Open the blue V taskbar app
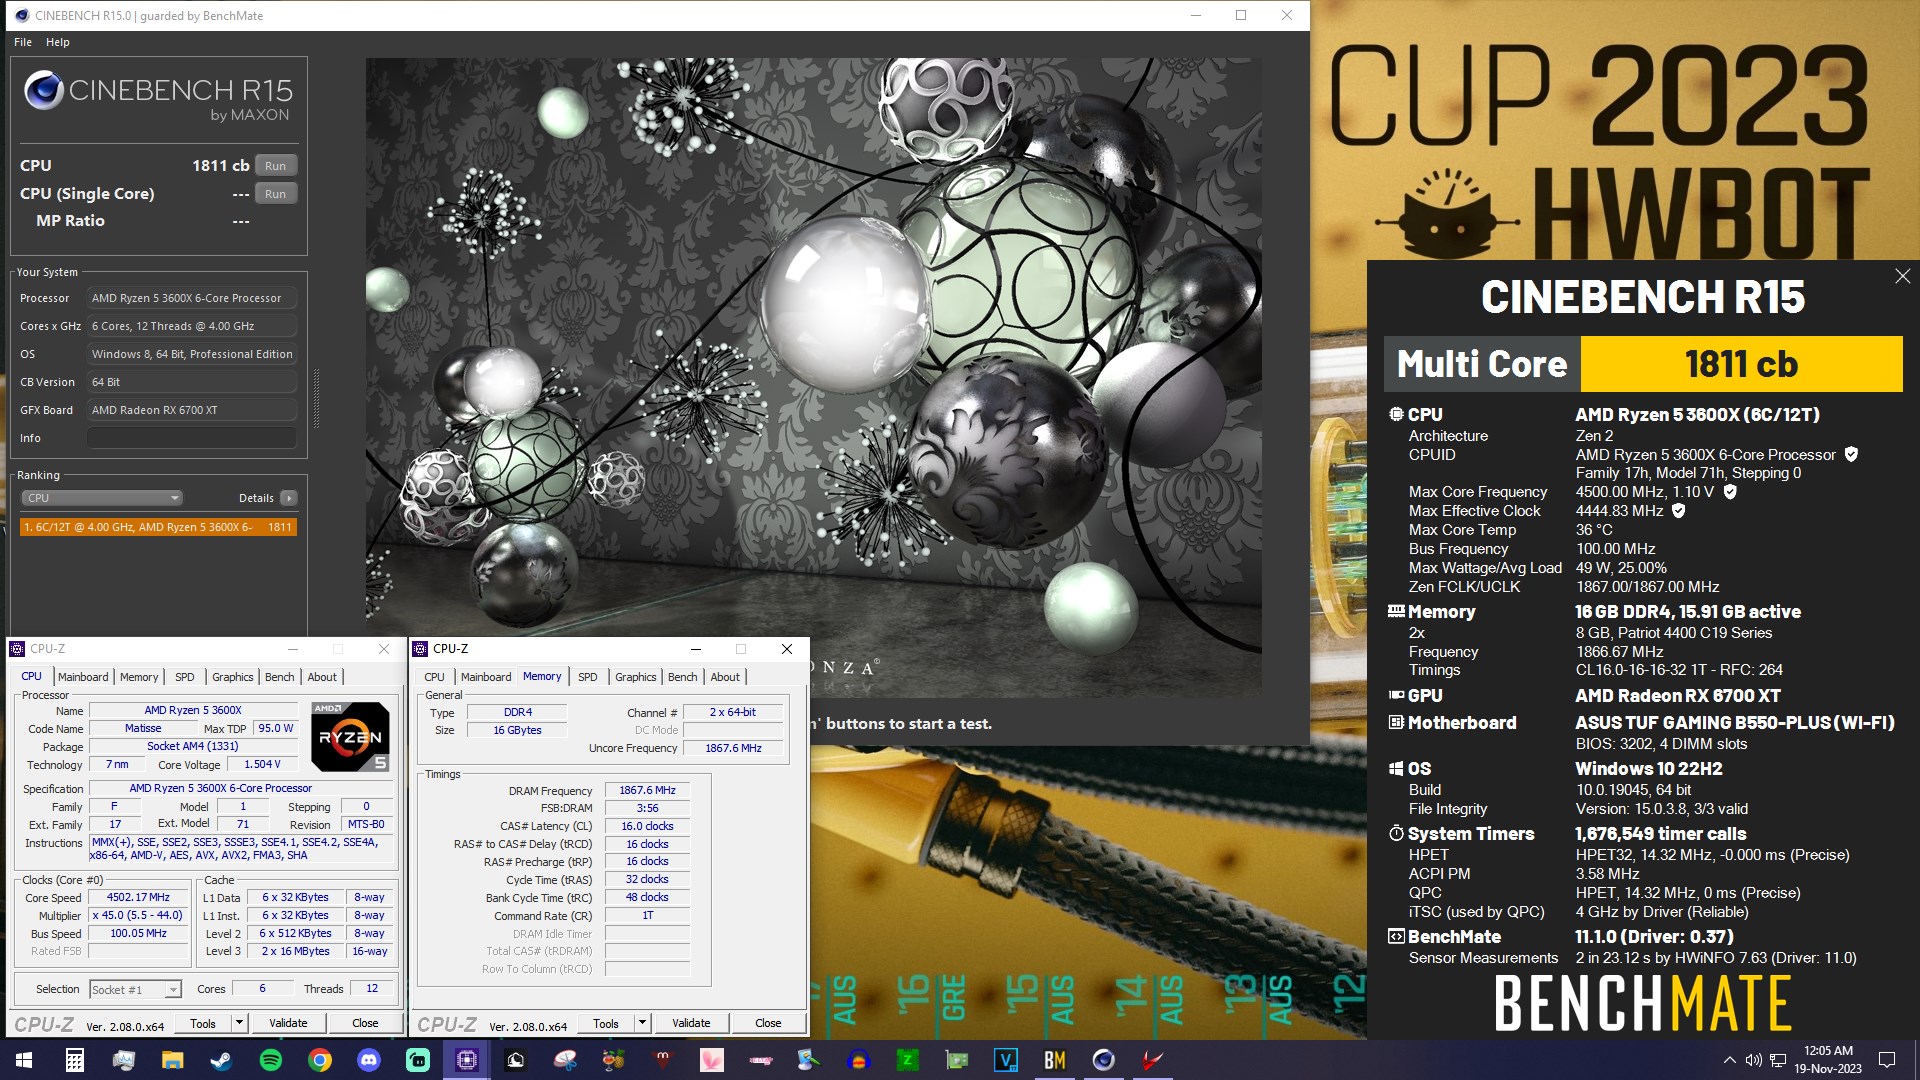1920x1080 pixels. 1005,1060
